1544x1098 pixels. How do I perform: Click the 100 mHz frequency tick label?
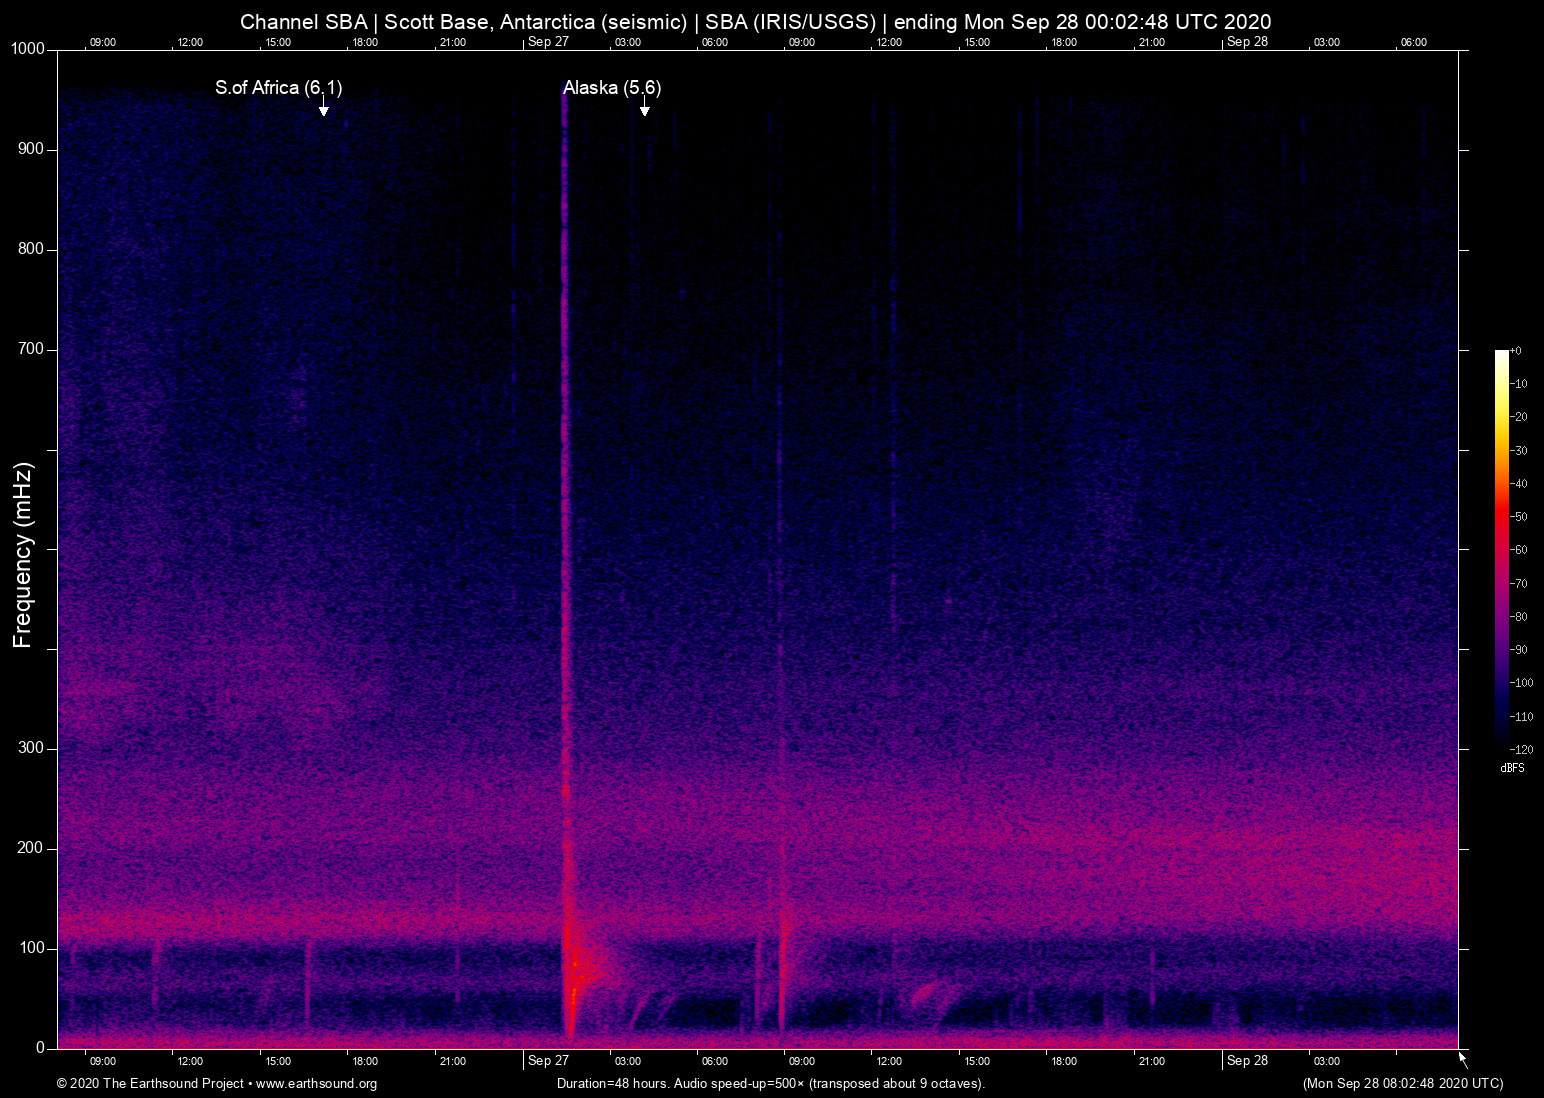(x=32, y=947)
